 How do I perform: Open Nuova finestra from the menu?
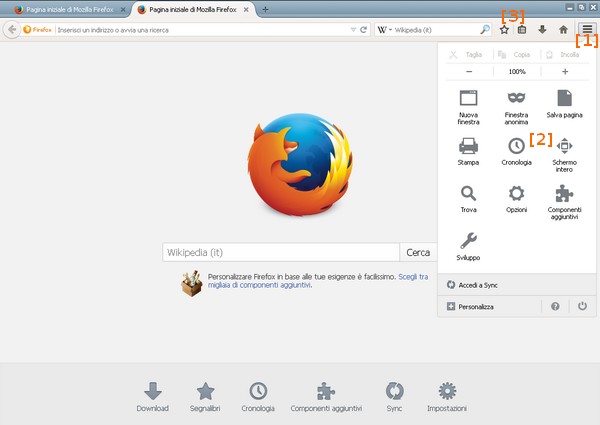(468, 107)
